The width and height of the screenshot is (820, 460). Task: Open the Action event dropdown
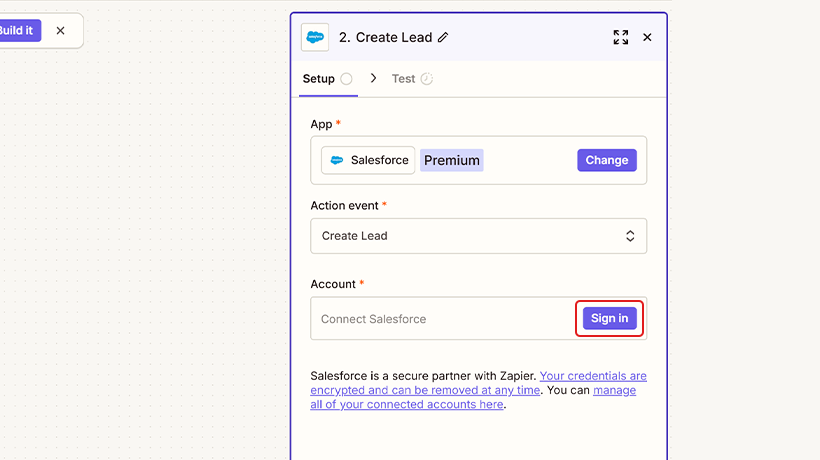coord(478,236)
